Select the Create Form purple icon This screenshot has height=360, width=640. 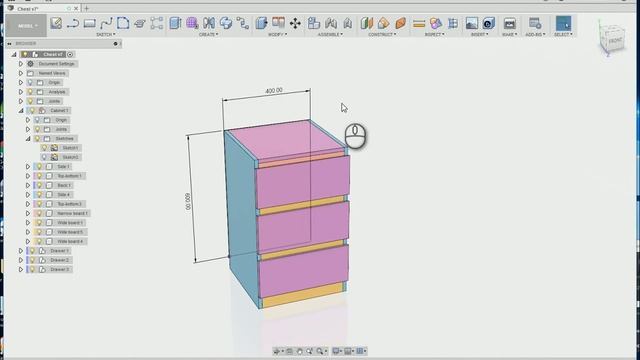point(192,23)
